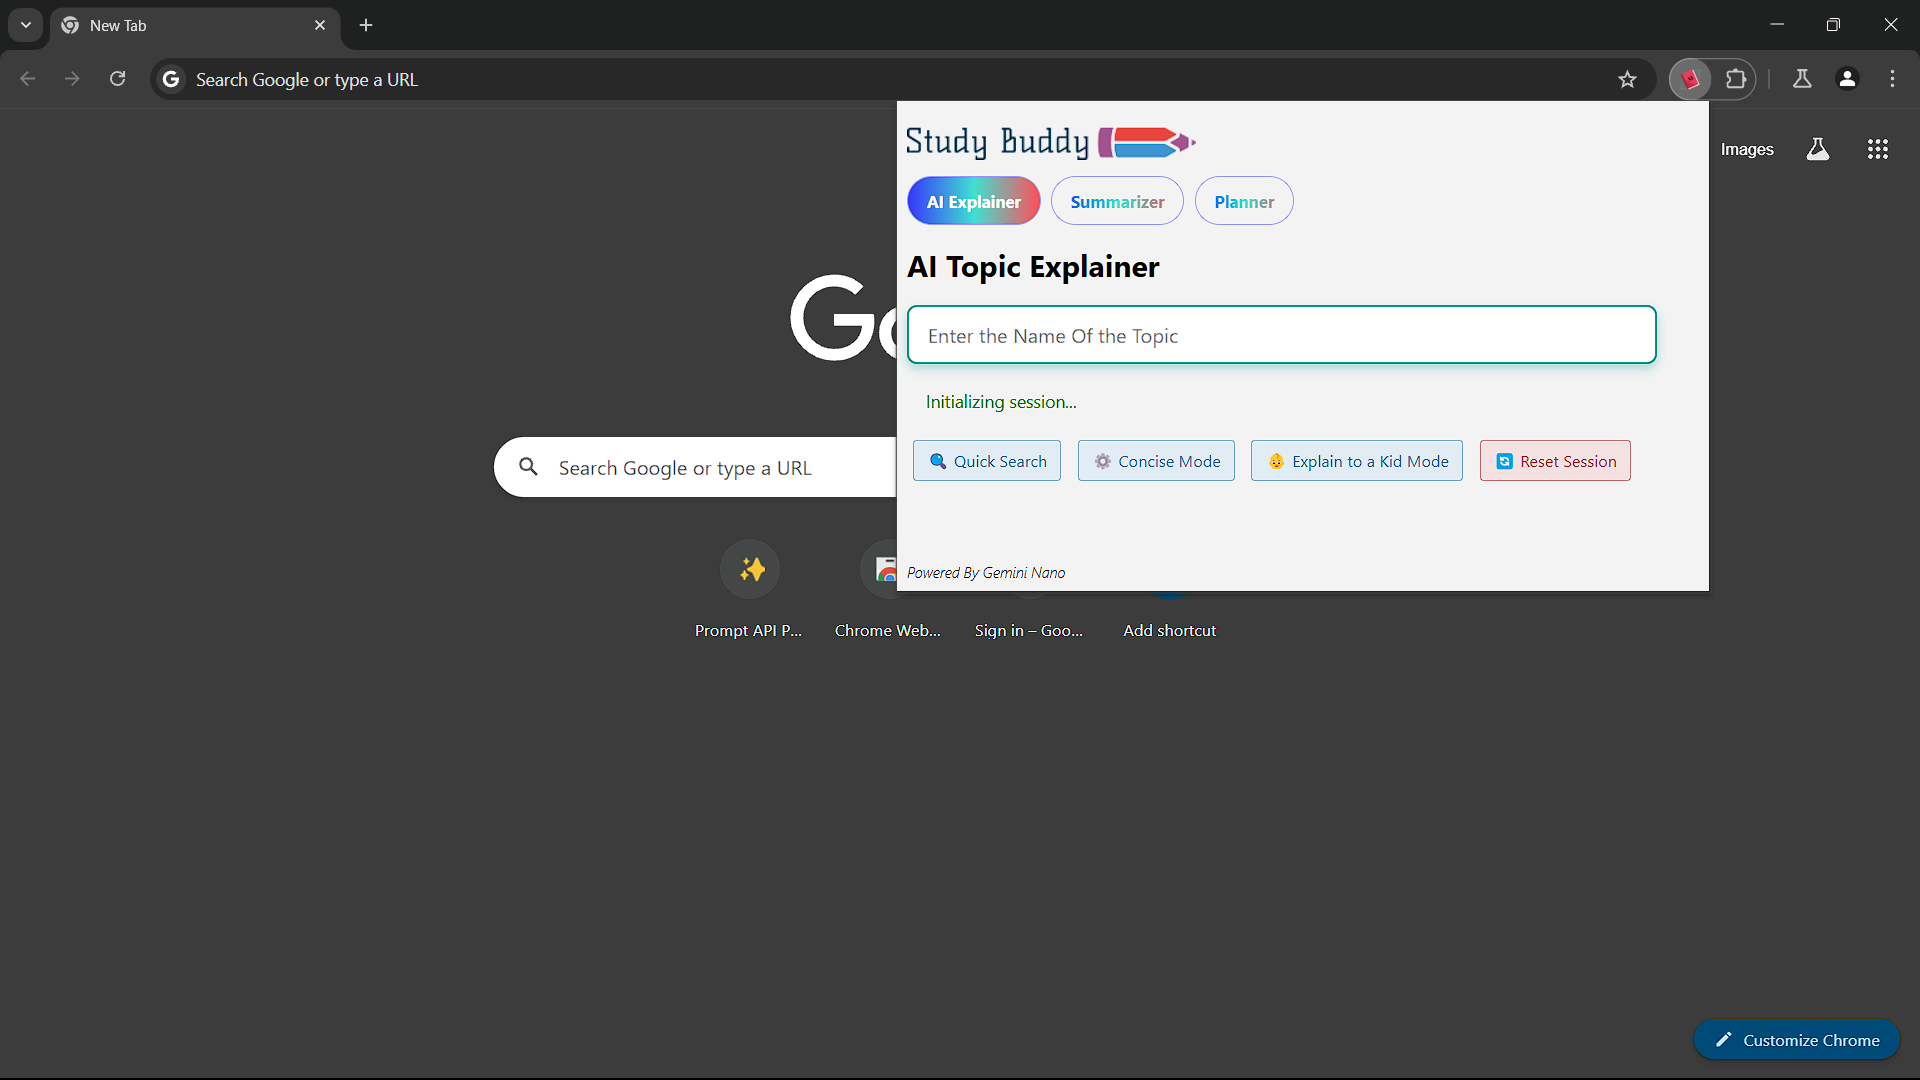
Task: Reload the page with the refresh icon
Action: [x=117, y=79]
